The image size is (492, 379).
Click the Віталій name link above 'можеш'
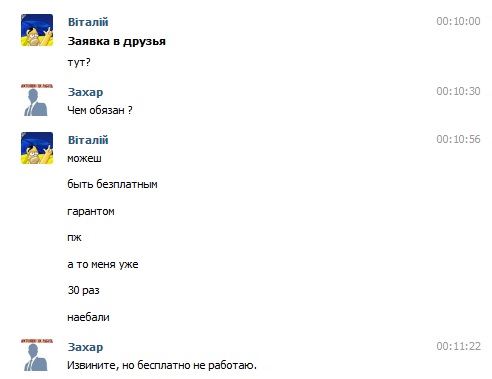[x=88, y=140]
